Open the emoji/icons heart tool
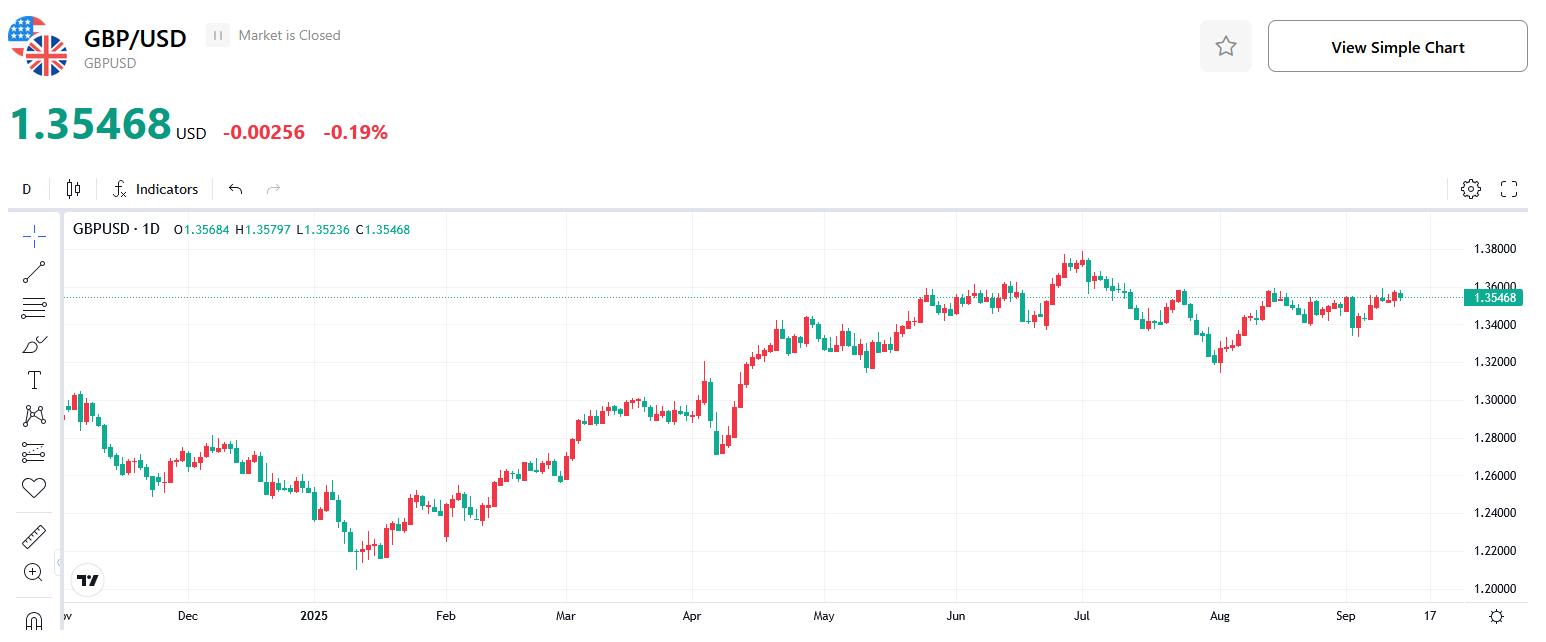Screen dimensions: 1546x642 (34, 487)
